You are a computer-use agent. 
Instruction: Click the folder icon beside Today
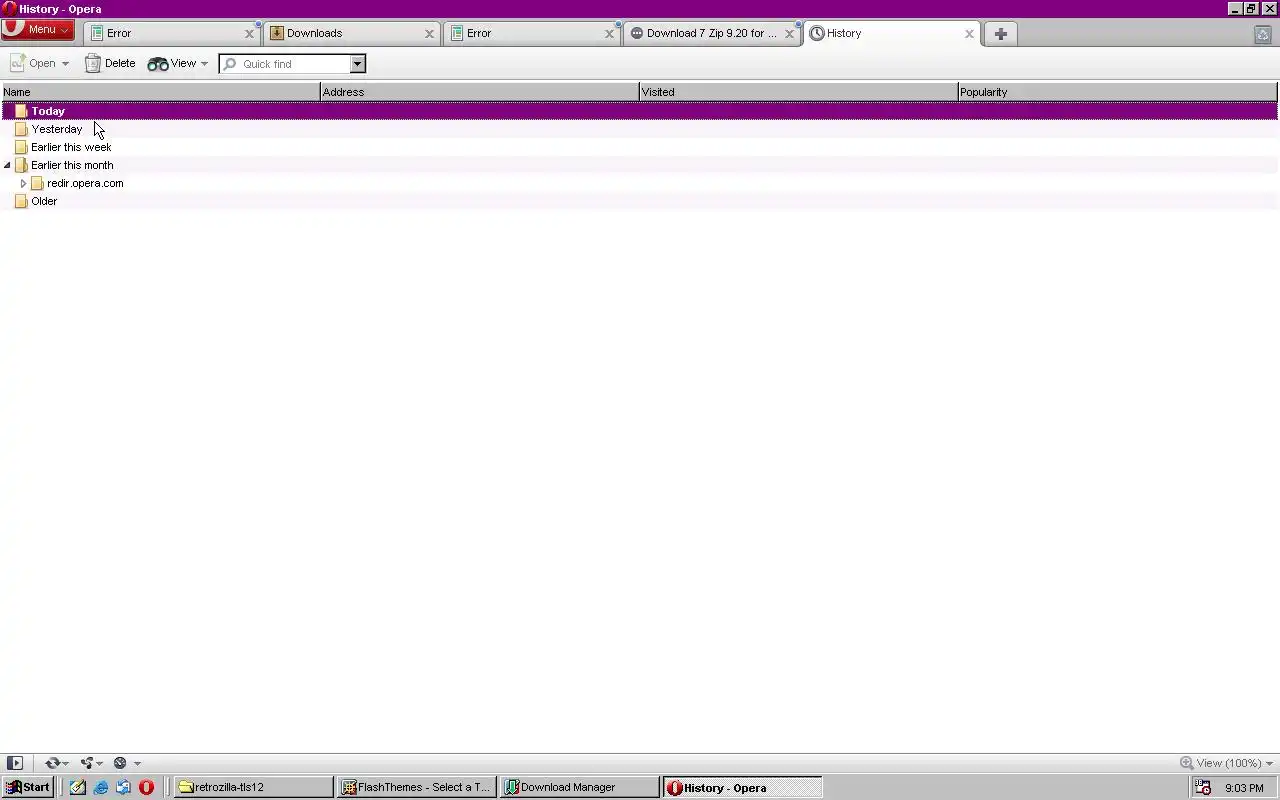21,111
